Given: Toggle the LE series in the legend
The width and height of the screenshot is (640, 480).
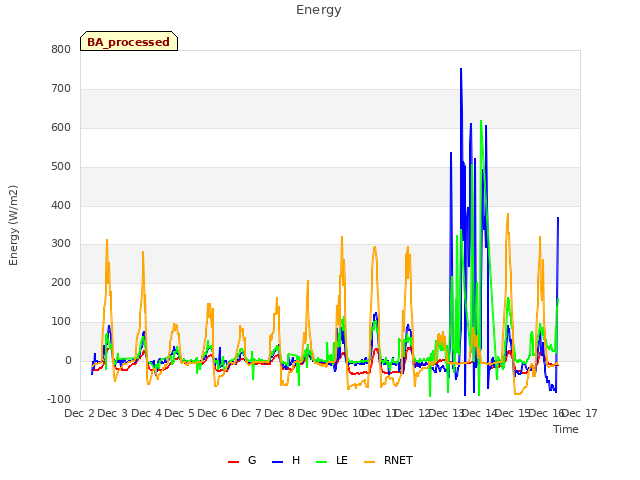Looking at the screenshot, I should (x=332, y=460).
